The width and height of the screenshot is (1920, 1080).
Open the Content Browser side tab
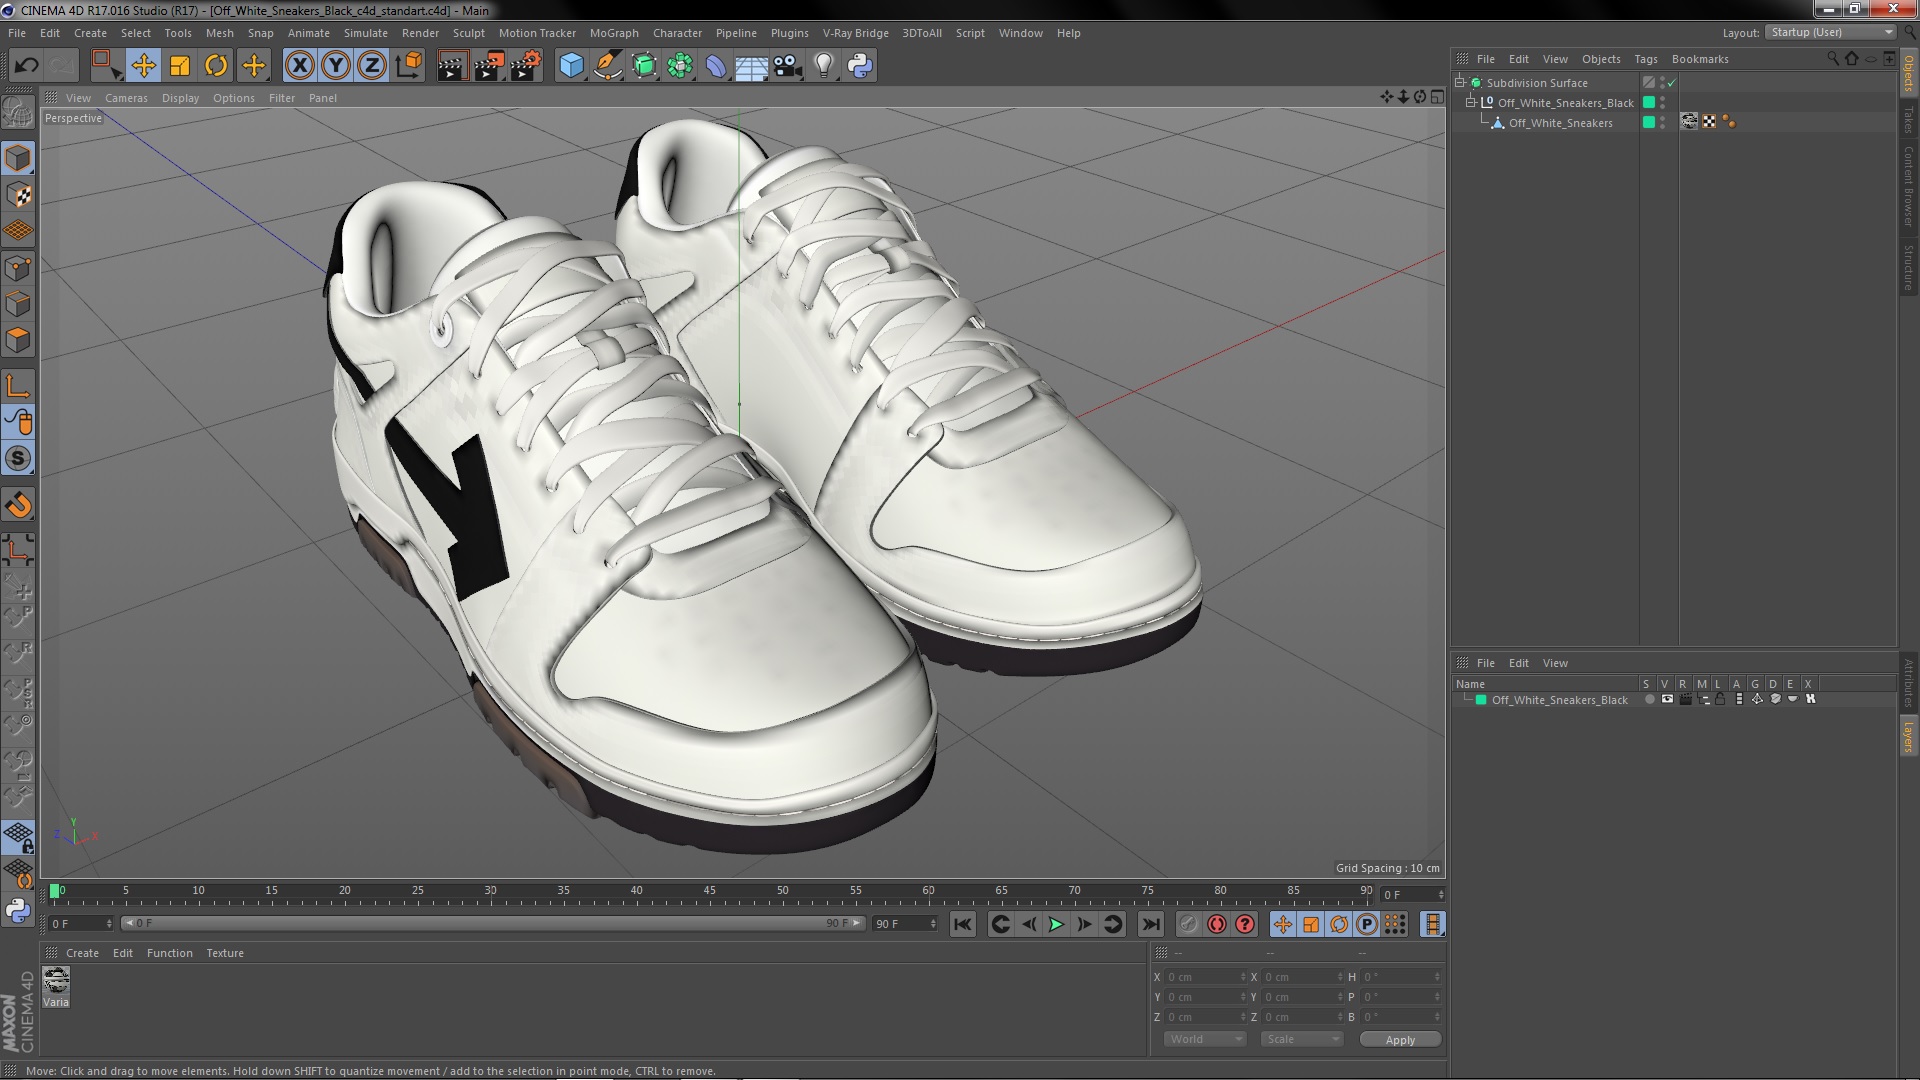point(1909,186)
